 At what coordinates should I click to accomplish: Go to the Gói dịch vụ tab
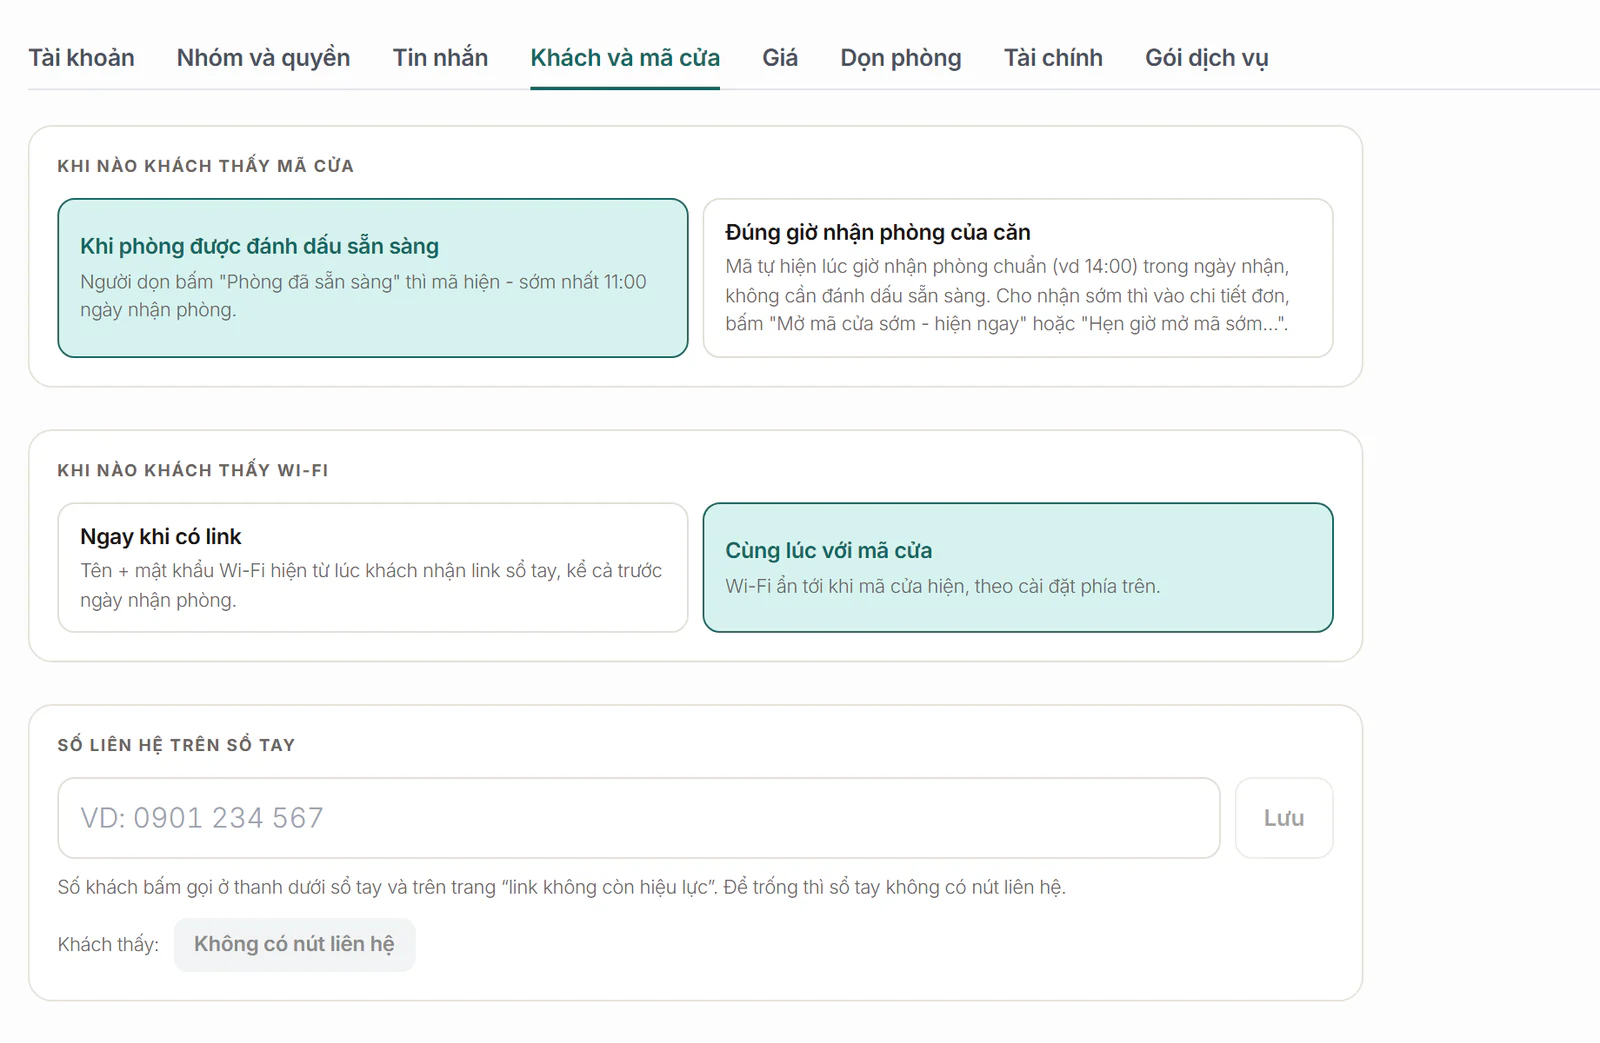point(1206,58)
